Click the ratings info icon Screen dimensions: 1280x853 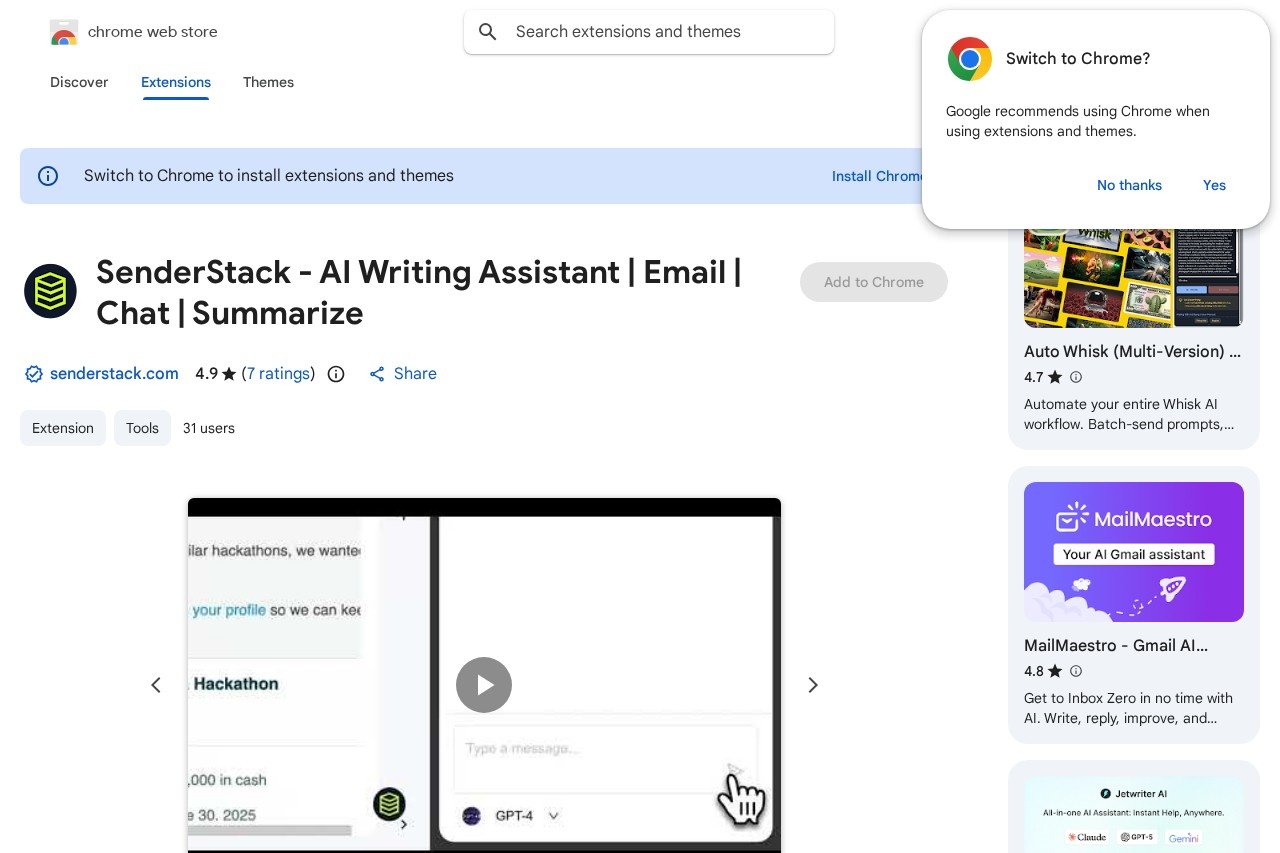click(x=336, y=374)
